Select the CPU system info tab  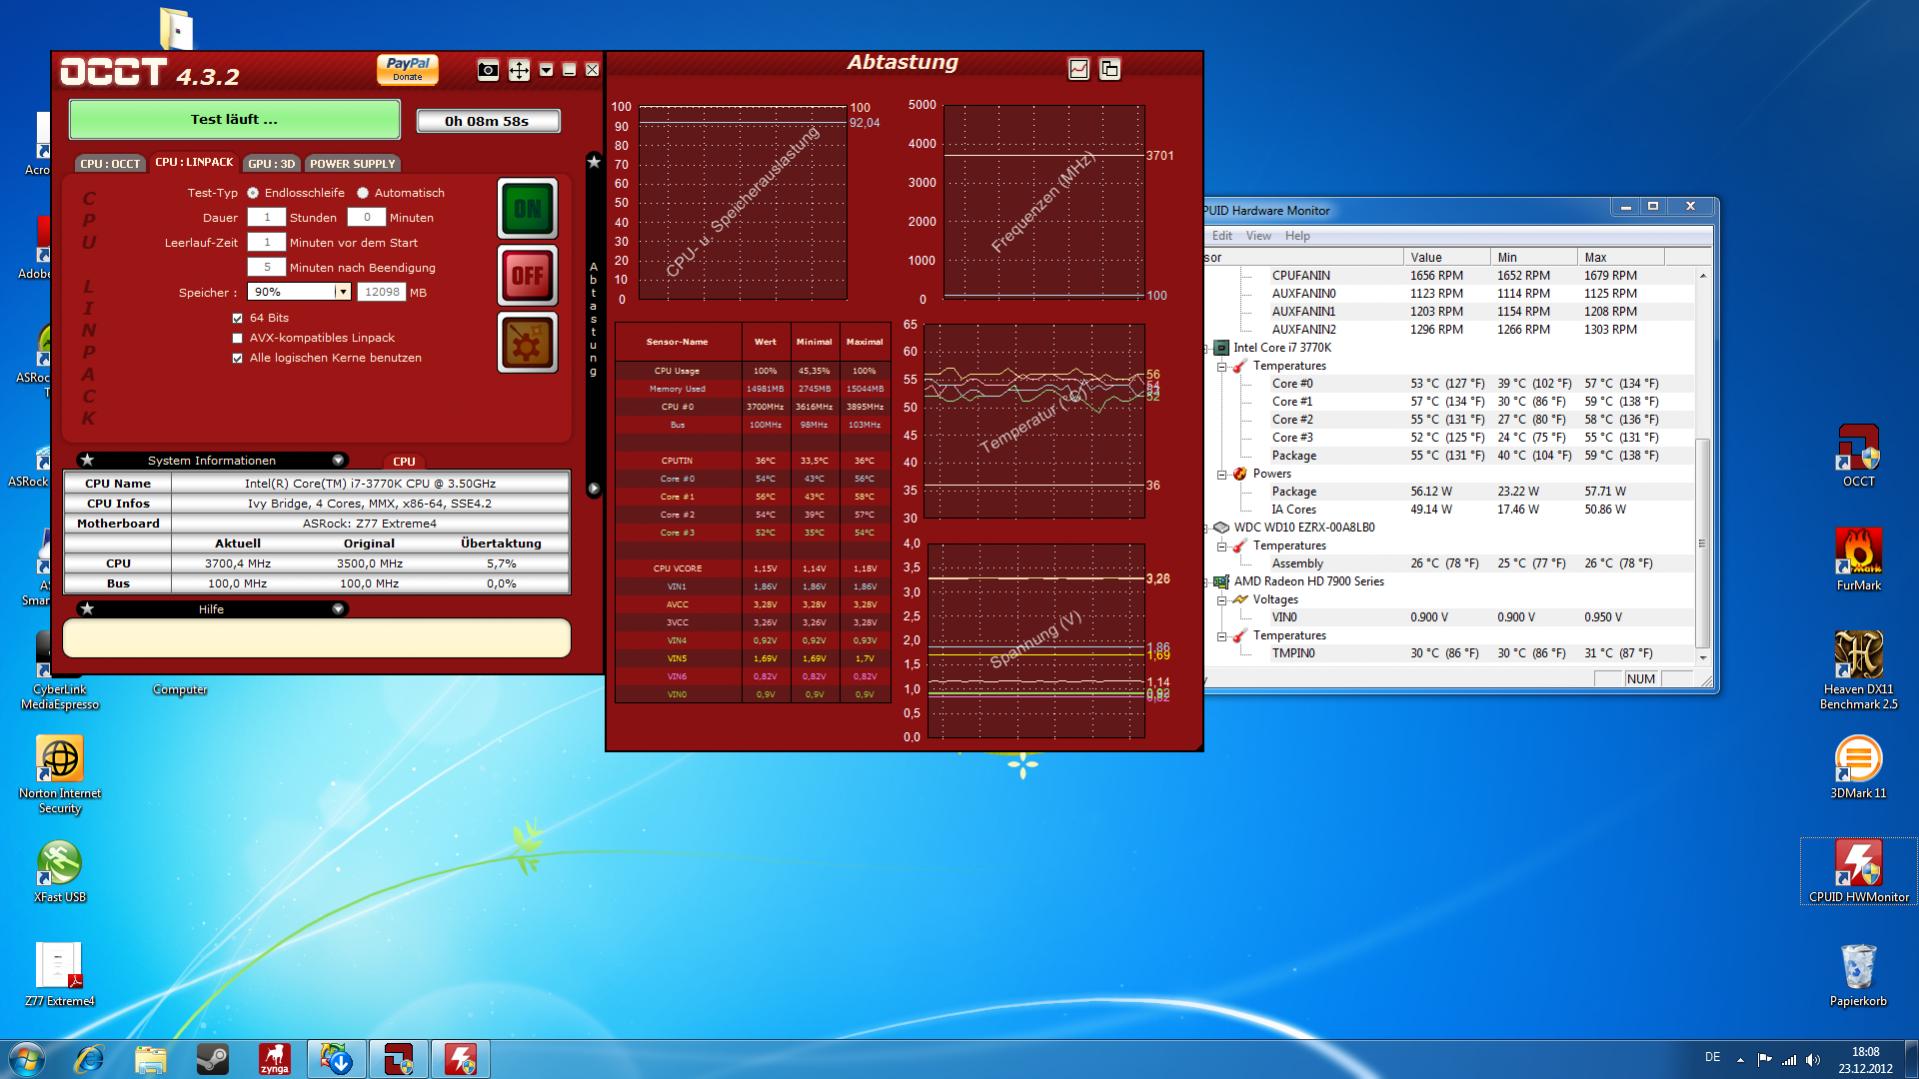404,461
